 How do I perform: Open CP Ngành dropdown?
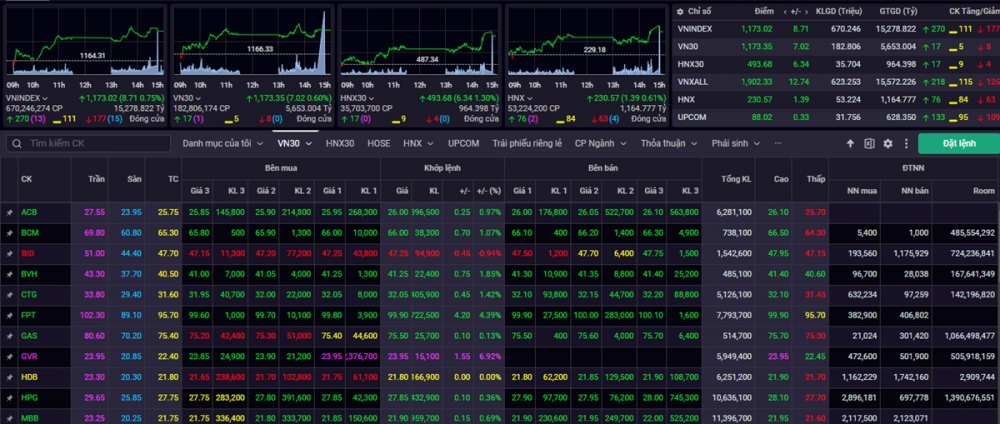(x=600, y=143)
